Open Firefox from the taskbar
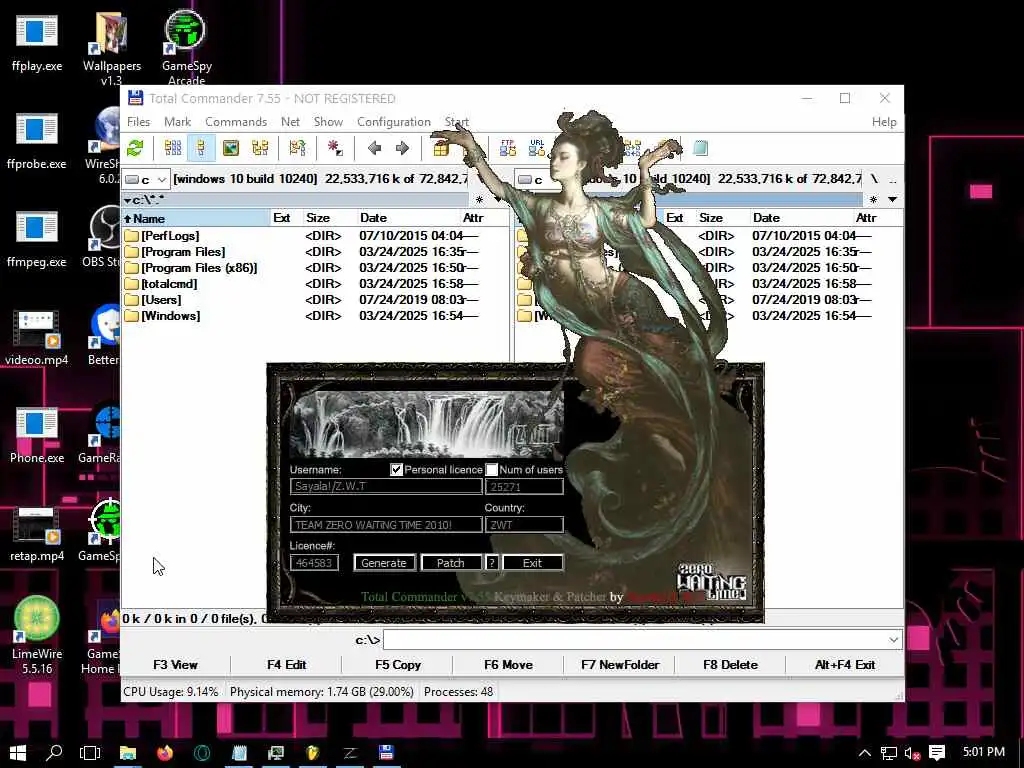Screen dimensions: 1024x768 click(165, 752)
